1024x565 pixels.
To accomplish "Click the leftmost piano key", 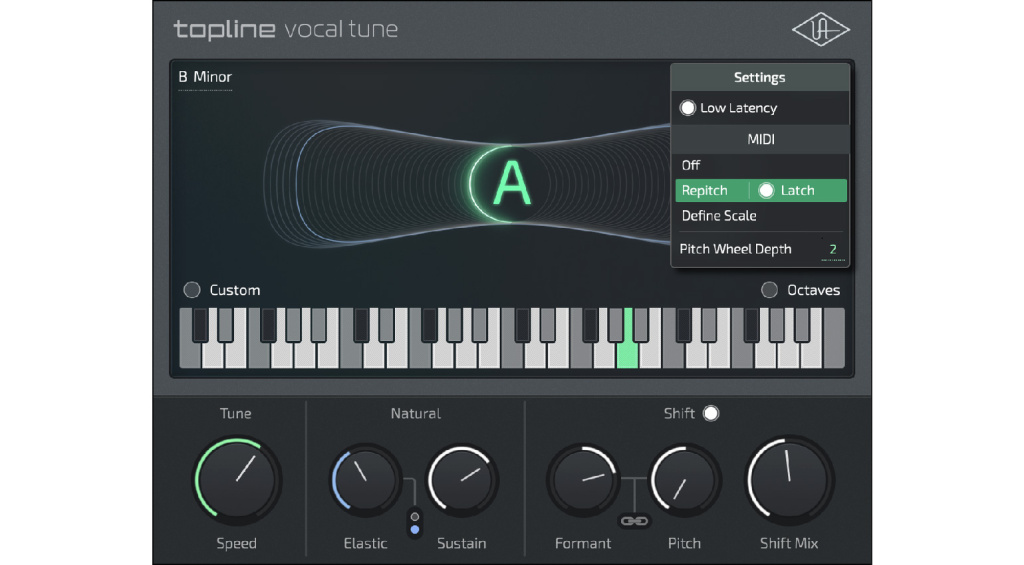I will [189, 353].
